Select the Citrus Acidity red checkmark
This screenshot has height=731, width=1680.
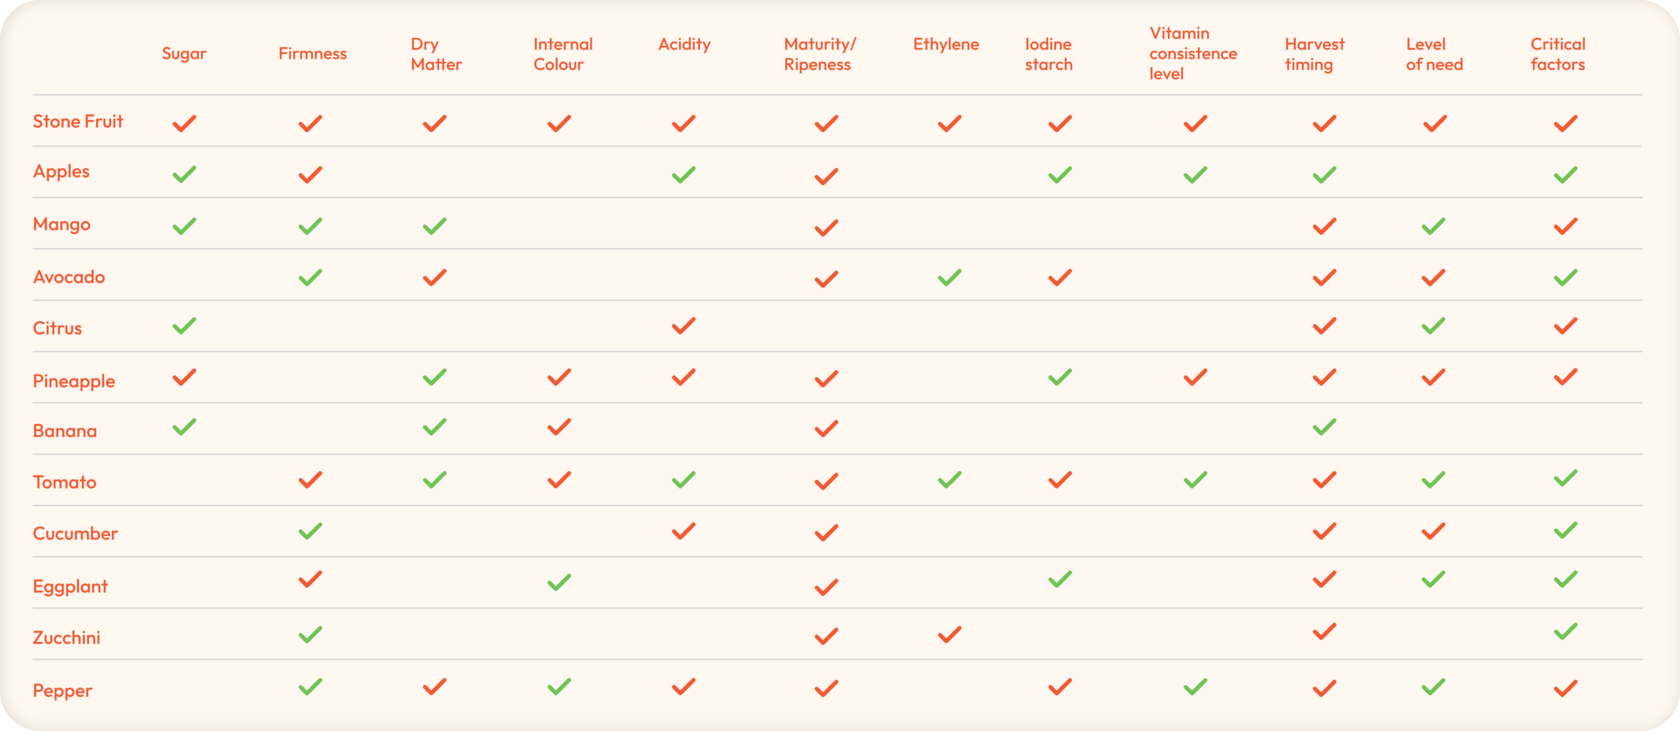(x=683, y=326)
